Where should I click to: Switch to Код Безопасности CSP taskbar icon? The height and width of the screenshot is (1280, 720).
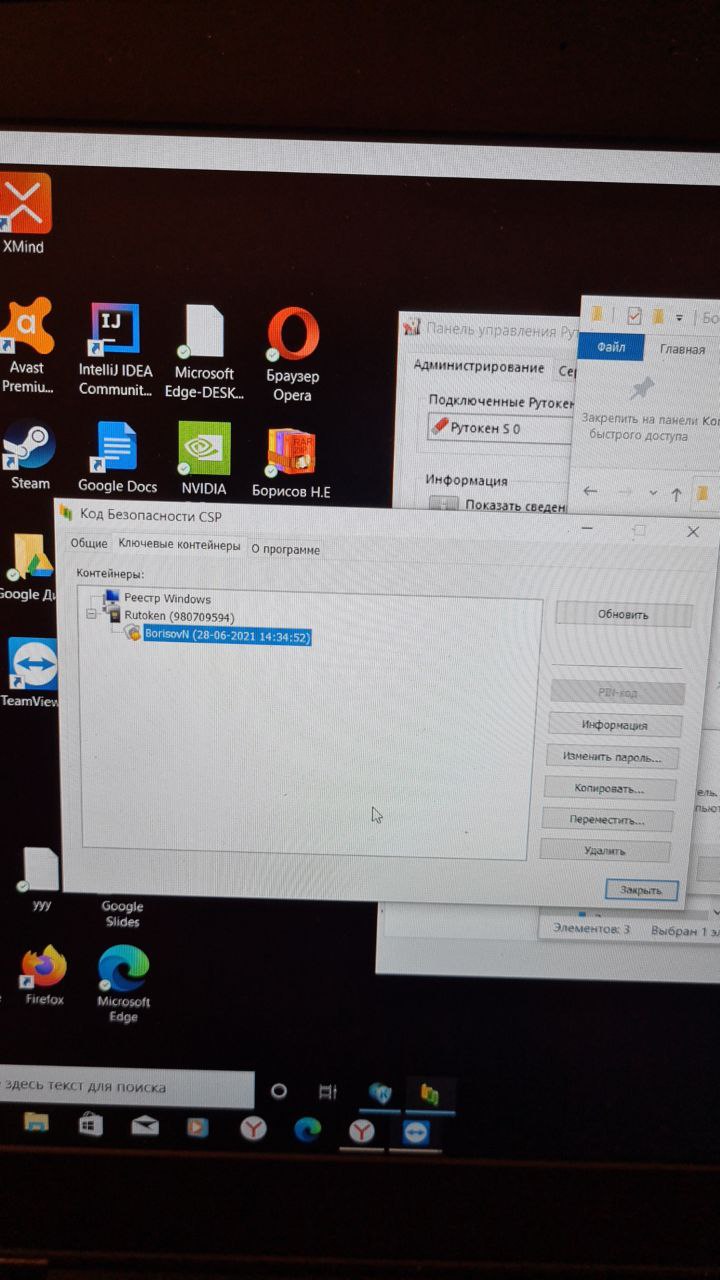pyautogui.click(x=430, y=1094)
